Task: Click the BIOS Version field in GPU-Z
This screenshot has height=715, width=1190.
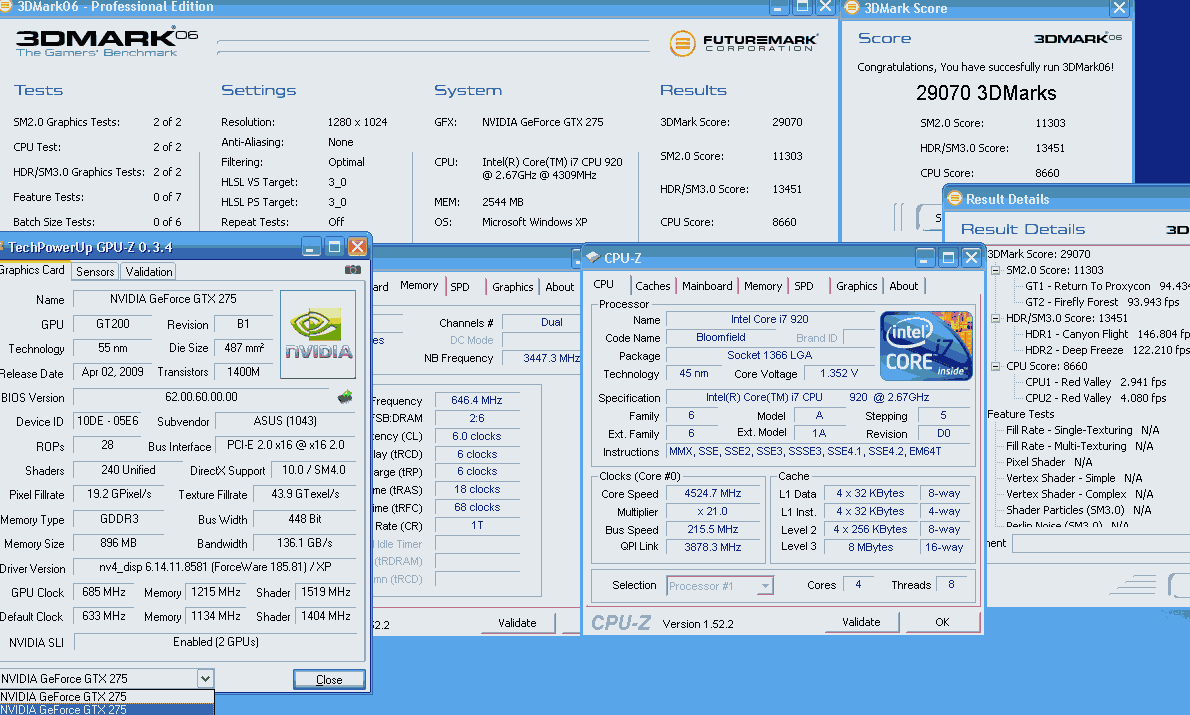Action: [x=201, y=397]
